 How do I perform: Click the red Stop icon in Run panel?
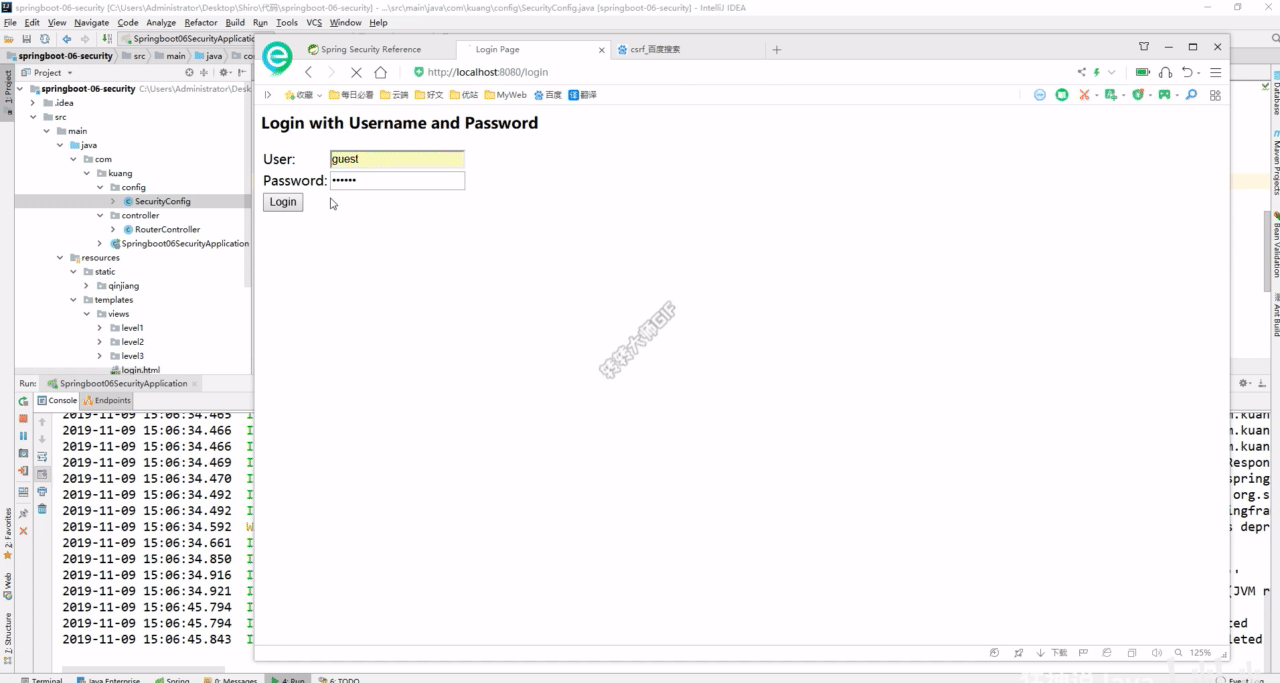point(23,419)
